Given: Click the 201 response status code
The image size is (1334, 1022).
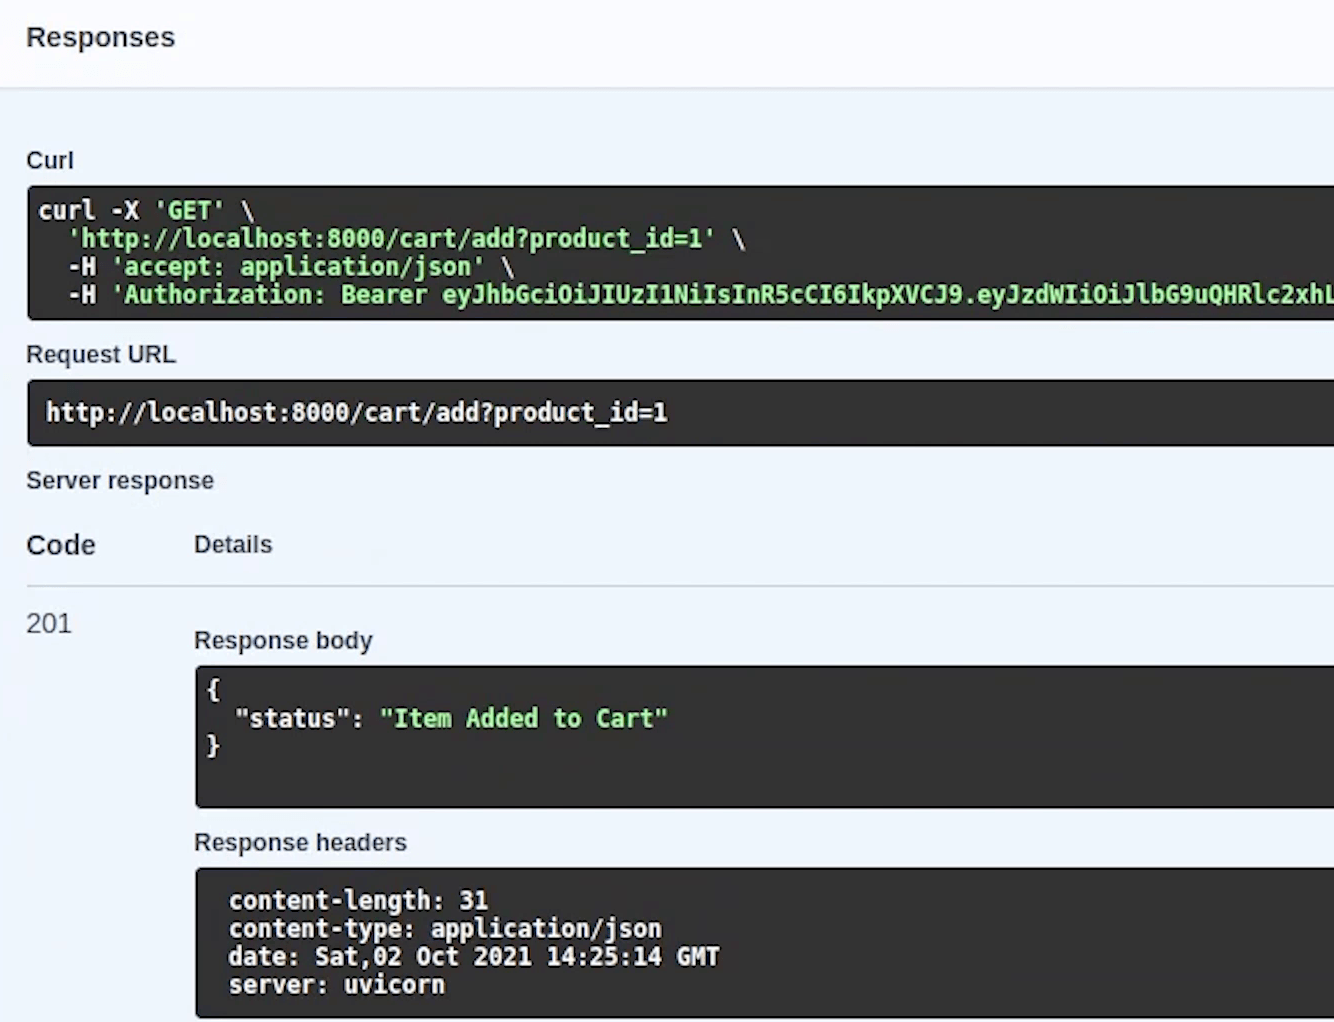Looking at the screenshot, I should pos(49,624).
